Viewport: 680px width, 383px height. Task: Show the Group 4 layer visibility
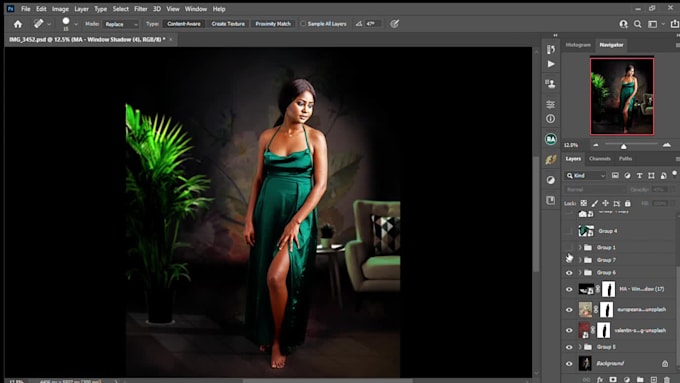tap(569, 231)
